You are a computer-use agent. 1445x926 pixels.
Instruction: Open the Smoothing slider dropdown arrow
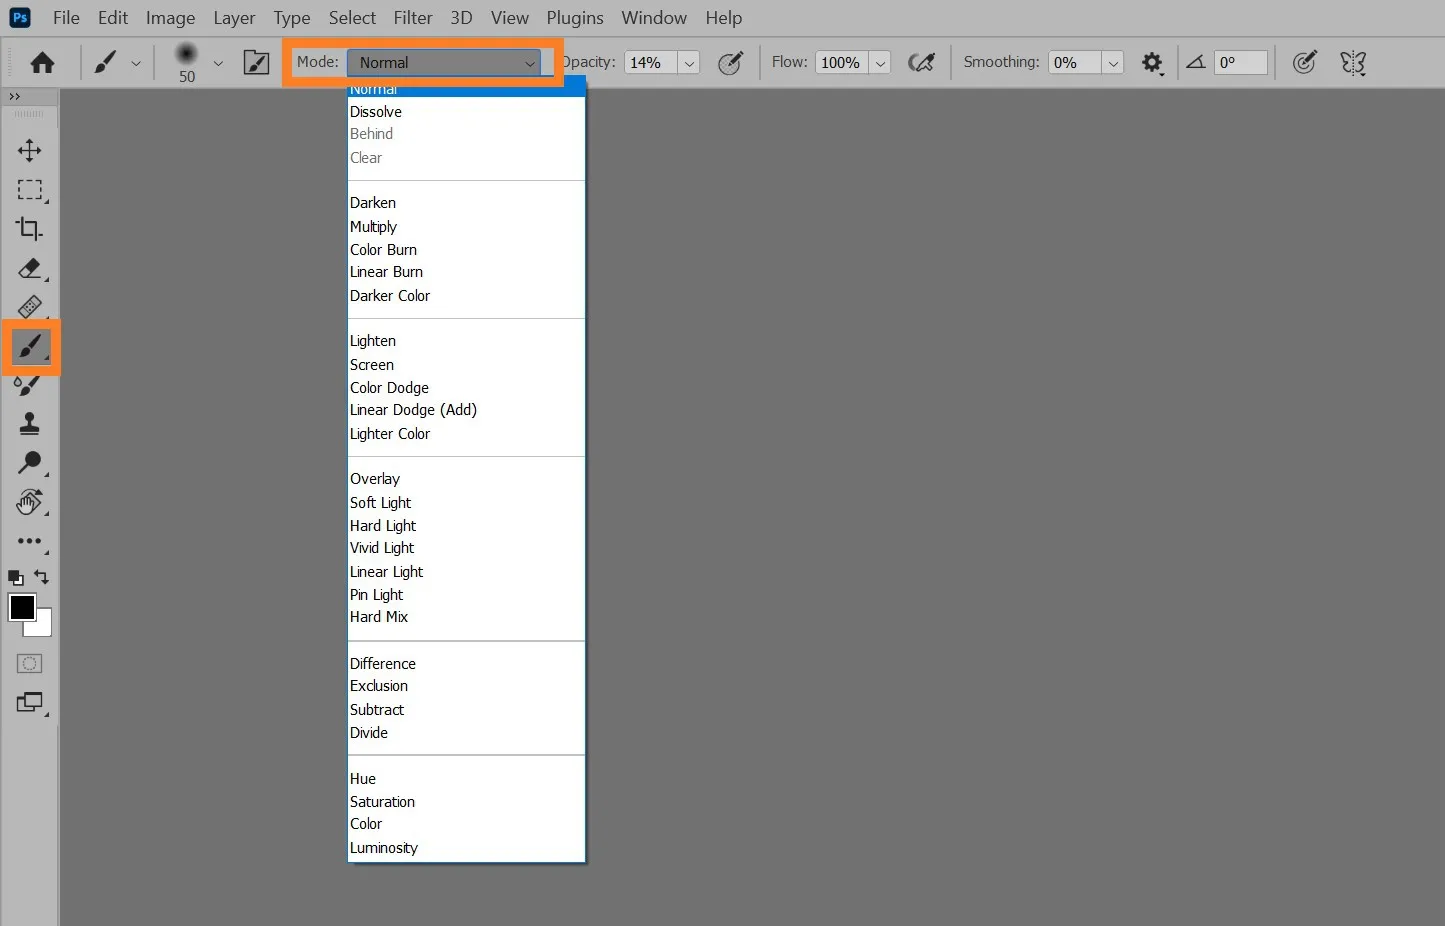(1113, 63)
